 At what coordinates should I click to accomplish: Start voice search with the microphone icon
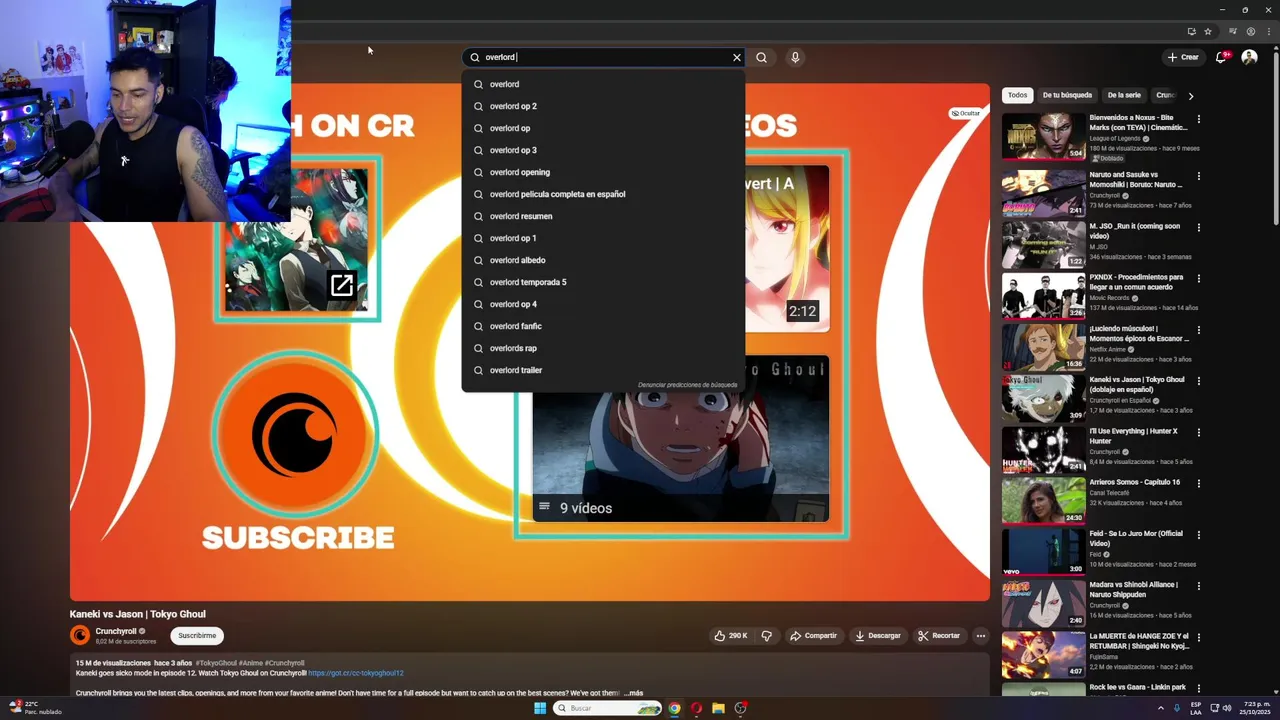[795, 57]
